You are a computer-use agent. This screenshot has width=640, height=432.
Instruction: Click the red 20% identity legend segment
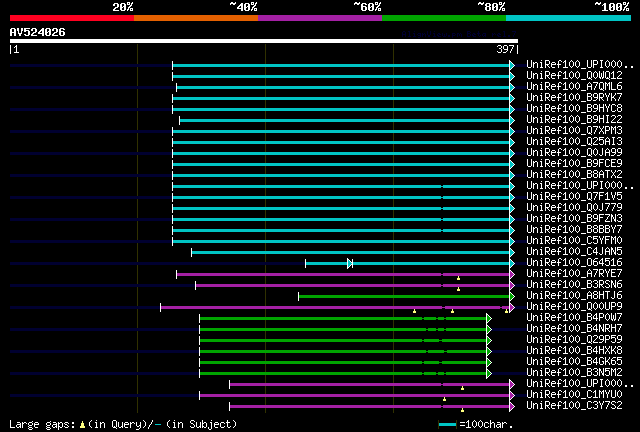tap(72, 18)
